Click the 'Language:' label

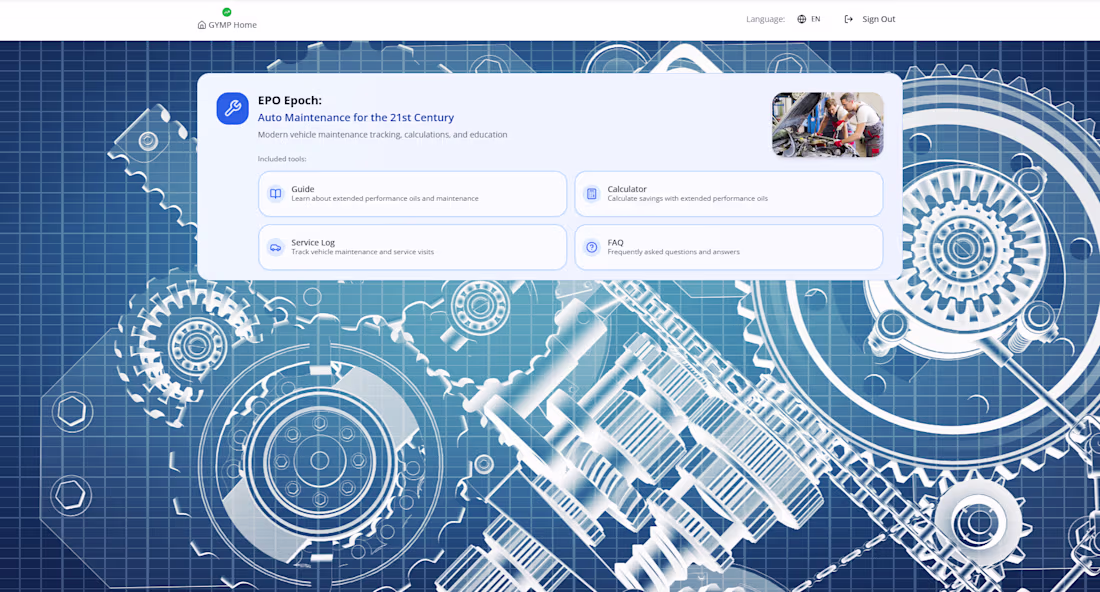coord(765,19)
